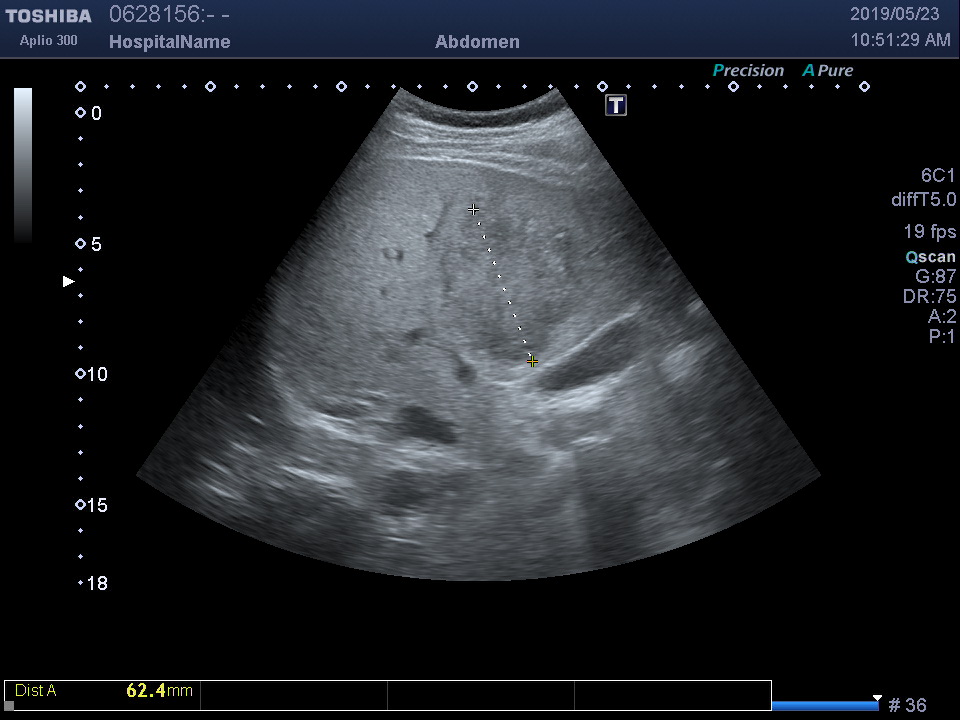
Task: Click the Dist A 62.4mm measurement result
Action: 103,690
